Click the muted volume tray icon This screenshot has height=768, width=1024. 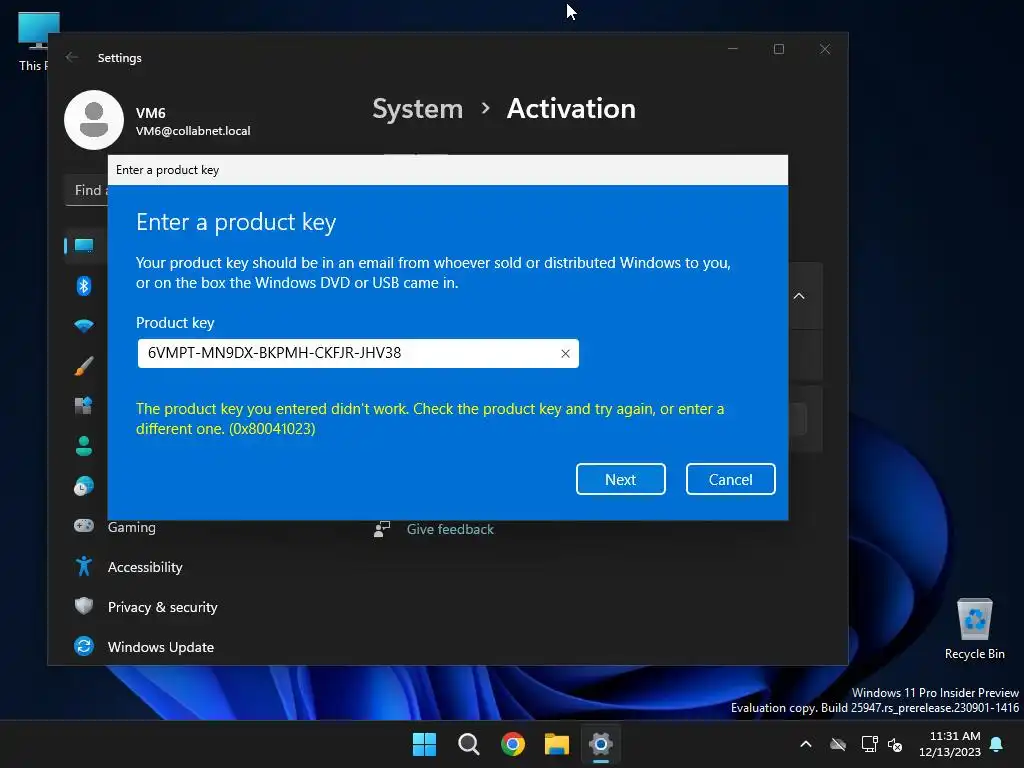(x=895, y=744)
